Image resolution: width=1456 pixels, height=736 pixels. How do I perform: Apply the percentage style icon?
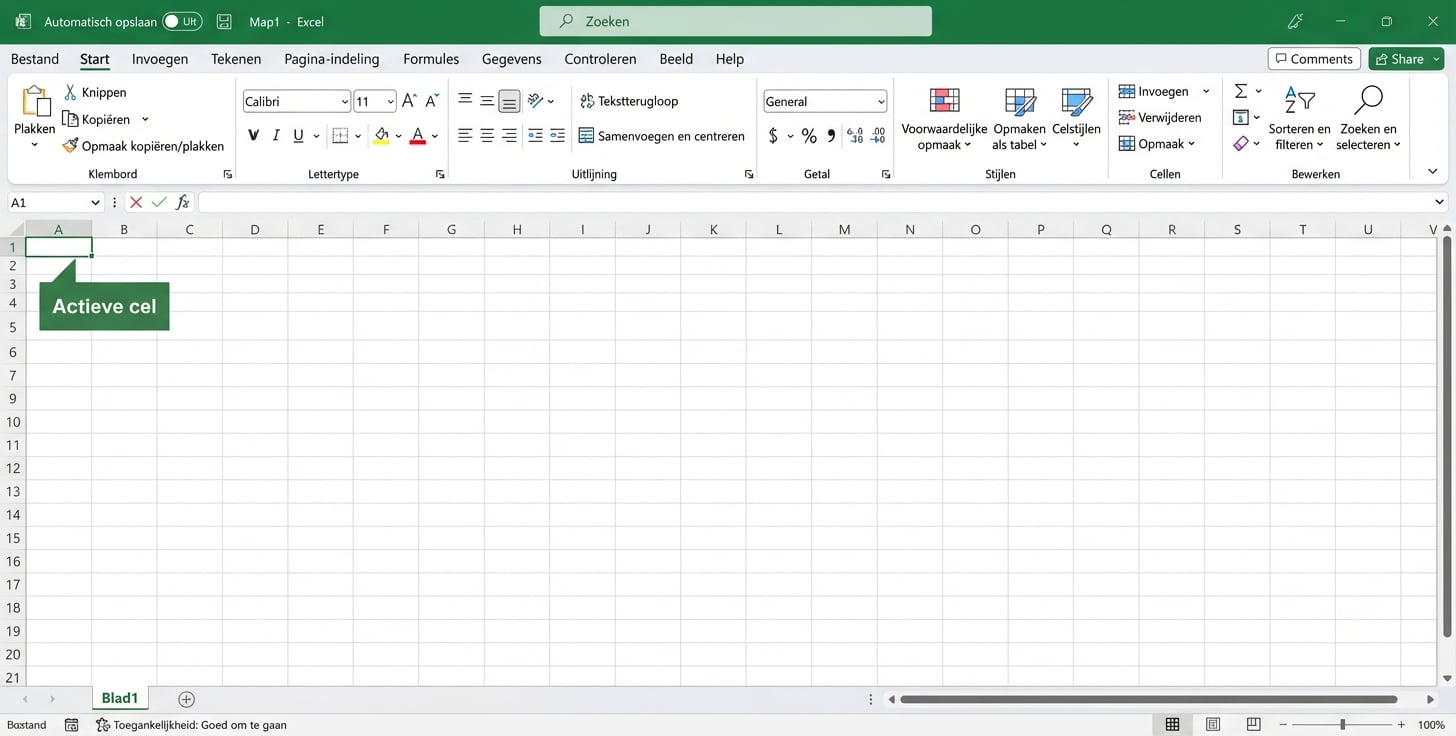point(808,135)
